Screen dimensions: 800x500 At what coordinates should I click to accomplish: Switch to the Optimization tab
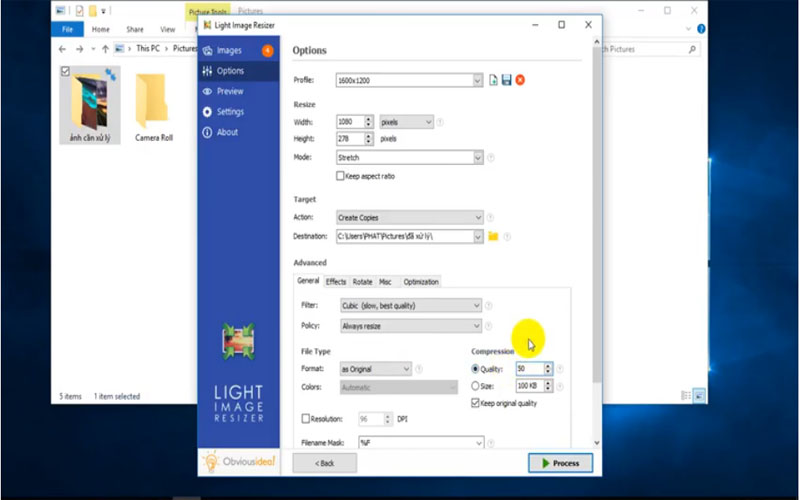(x=421, y=282)
